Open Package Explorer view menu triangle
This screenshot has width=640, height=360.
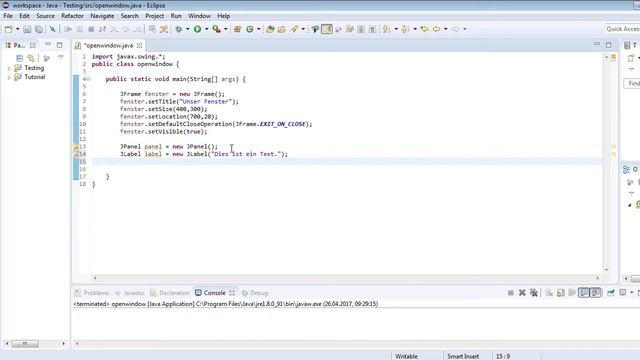click(x=61, y=57)
